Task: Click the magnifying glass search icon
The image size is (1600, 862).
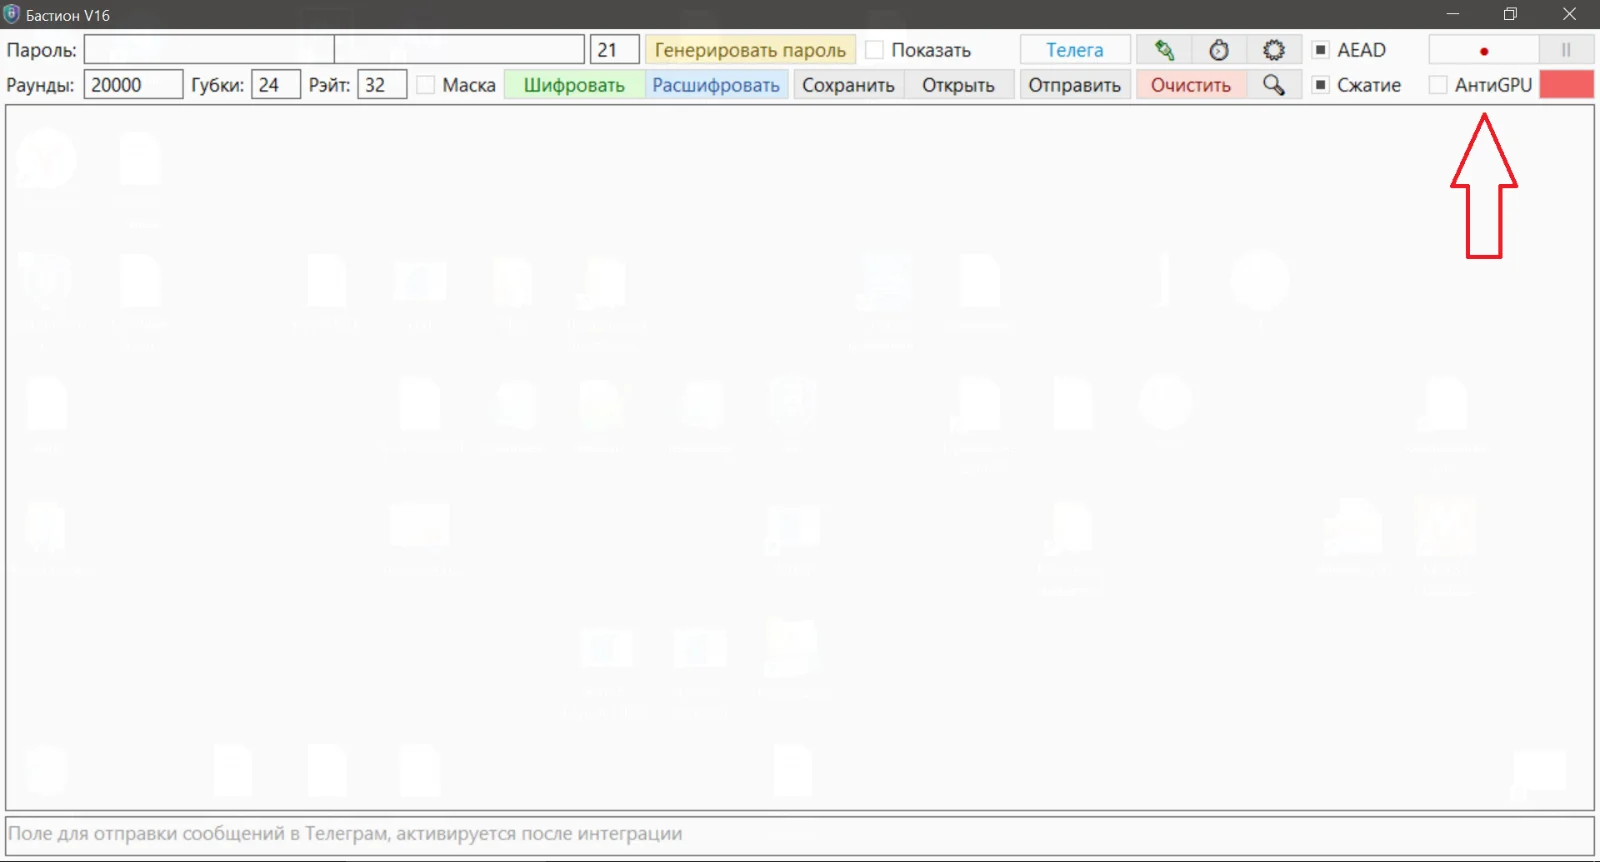Action: (1273, 85)
